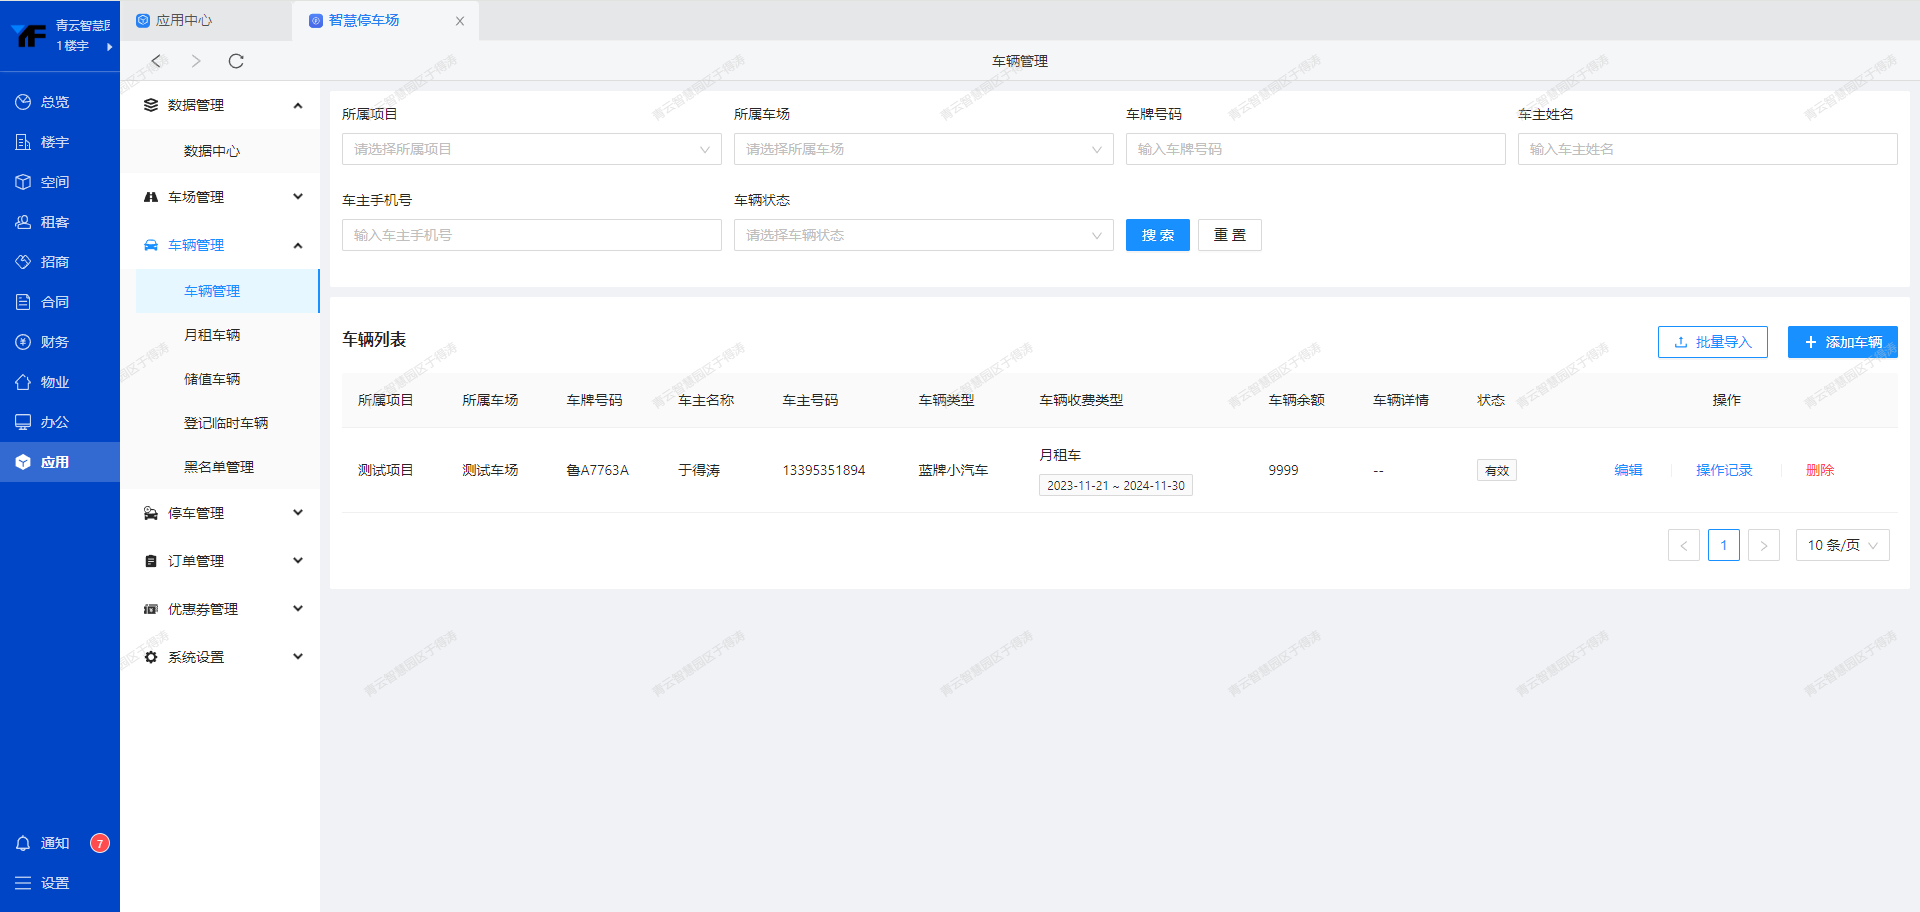Screen dimensions: 1920x912
Task: Open the 所属项目 dropdown filter
Action: (531, 149)
